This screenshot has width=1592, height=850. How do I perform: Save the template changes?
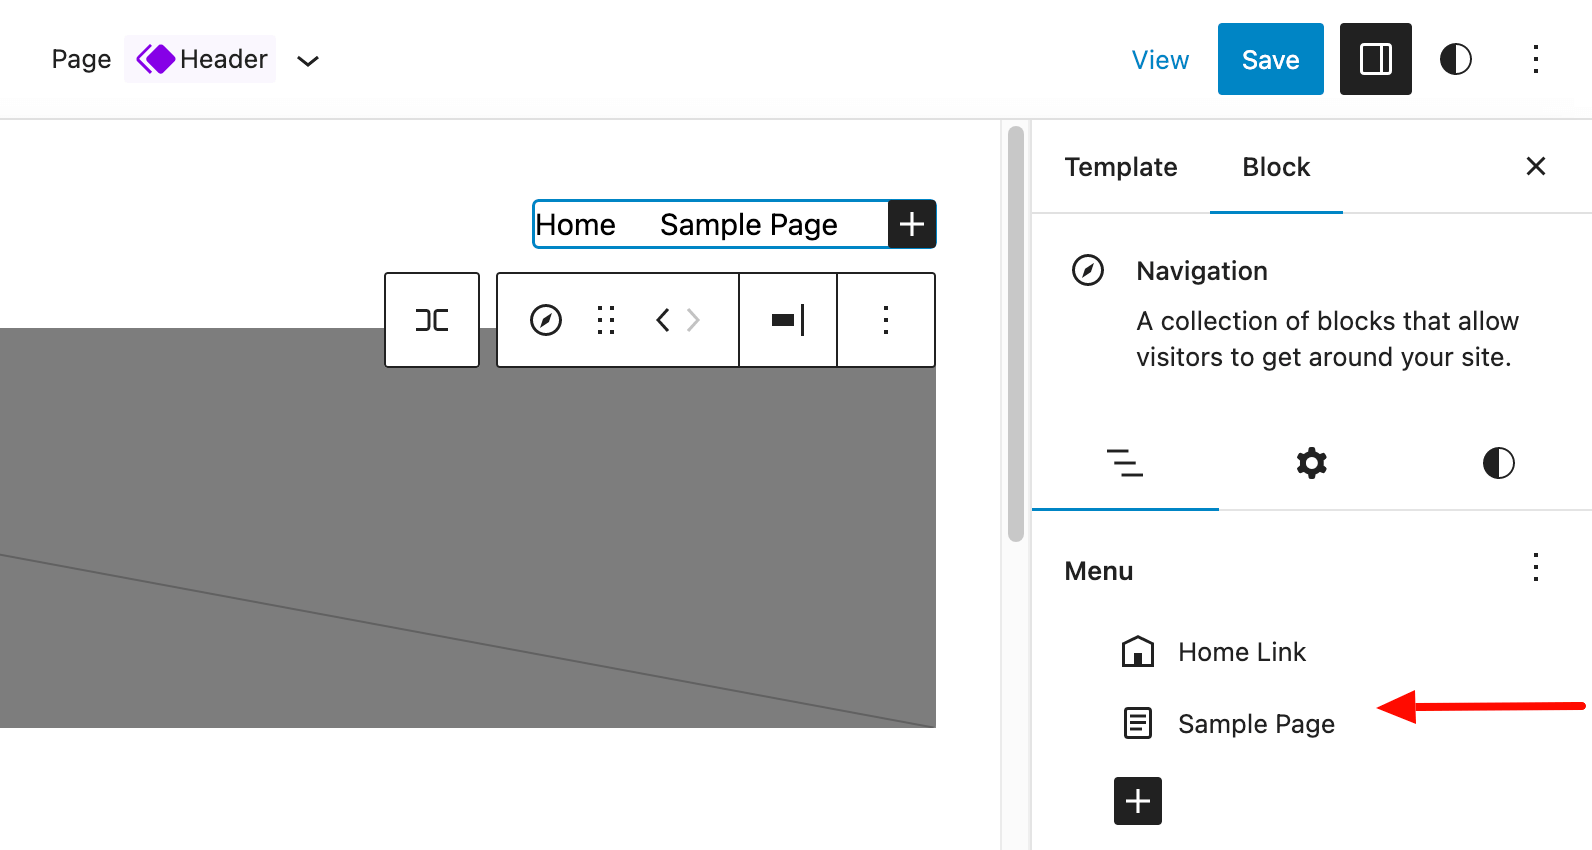1270,59
